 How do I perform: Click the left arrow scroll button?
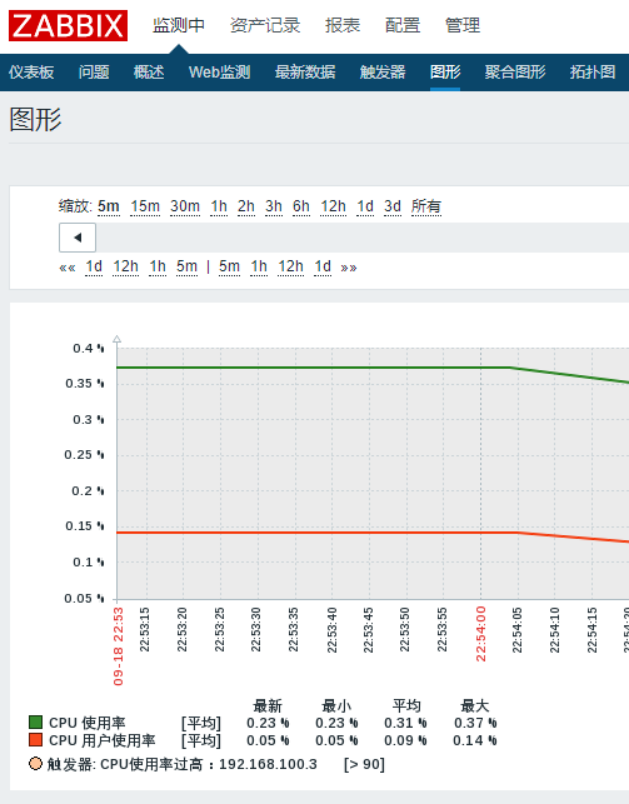pos(77,237)
